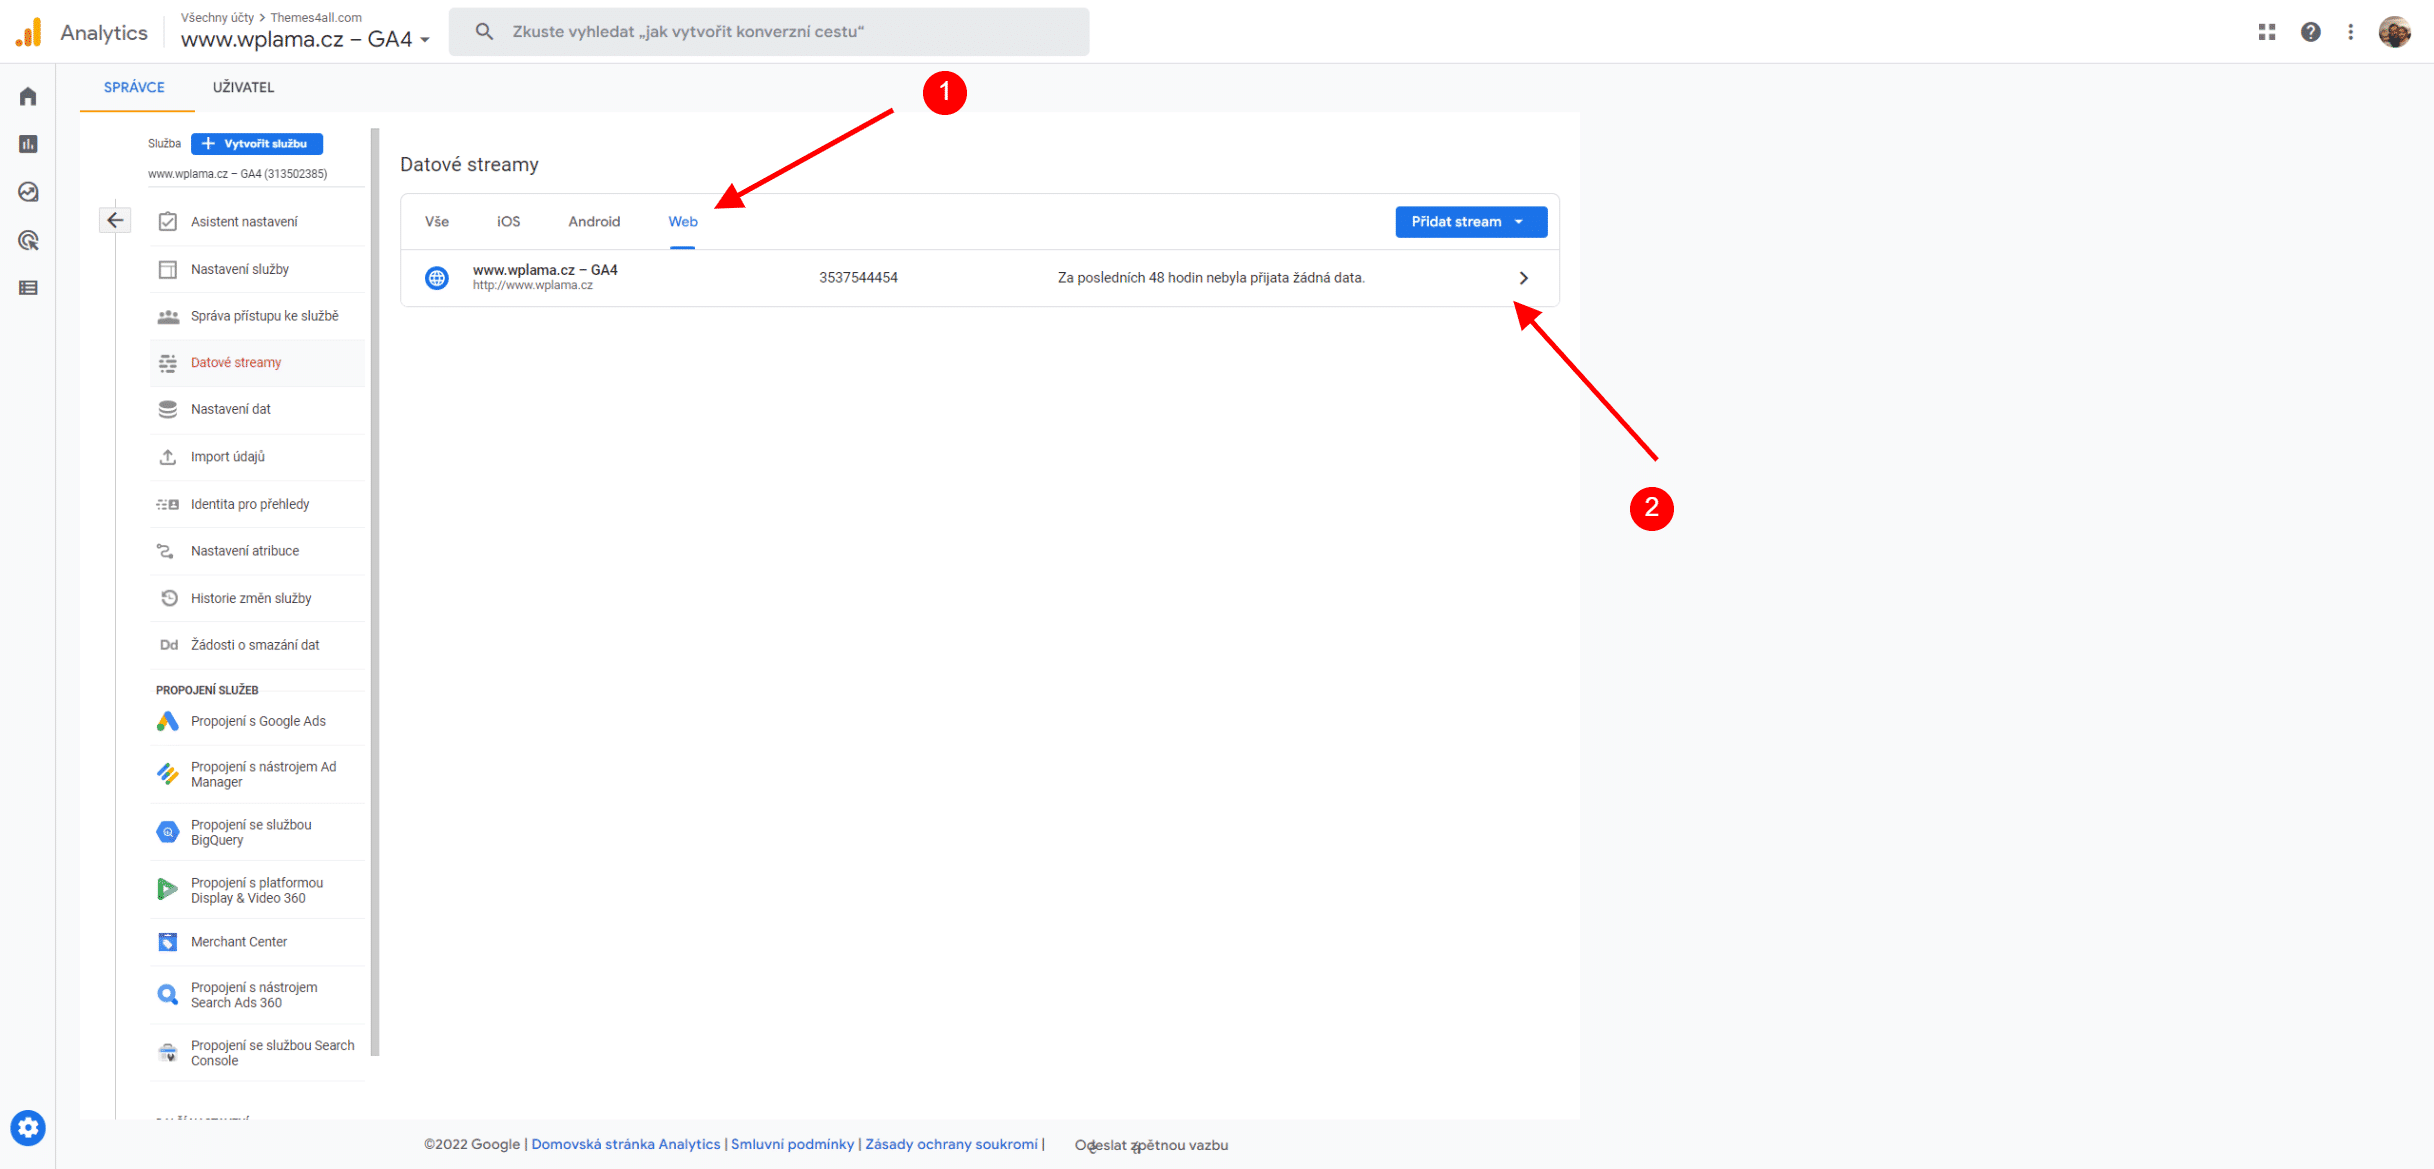
Task: Click the Nastavení služby window icon
Action: coord(168,270)
